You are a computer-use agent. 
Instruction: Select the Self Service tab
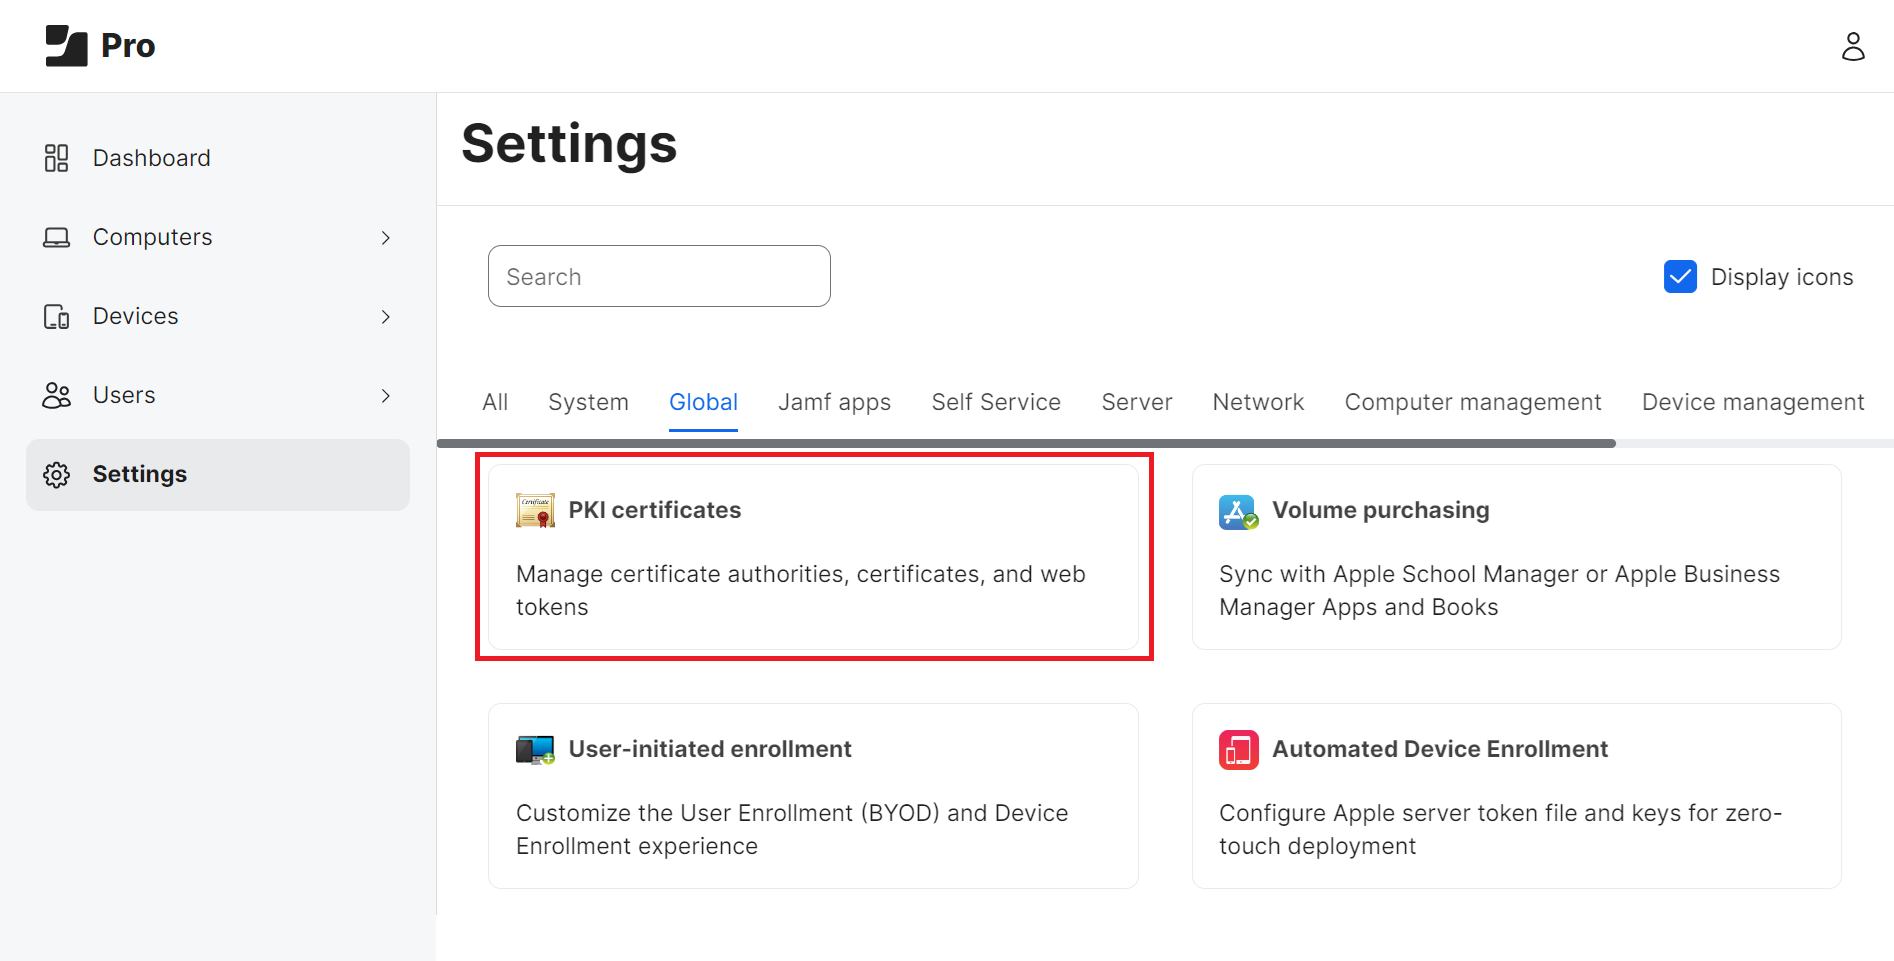(995, 402)
